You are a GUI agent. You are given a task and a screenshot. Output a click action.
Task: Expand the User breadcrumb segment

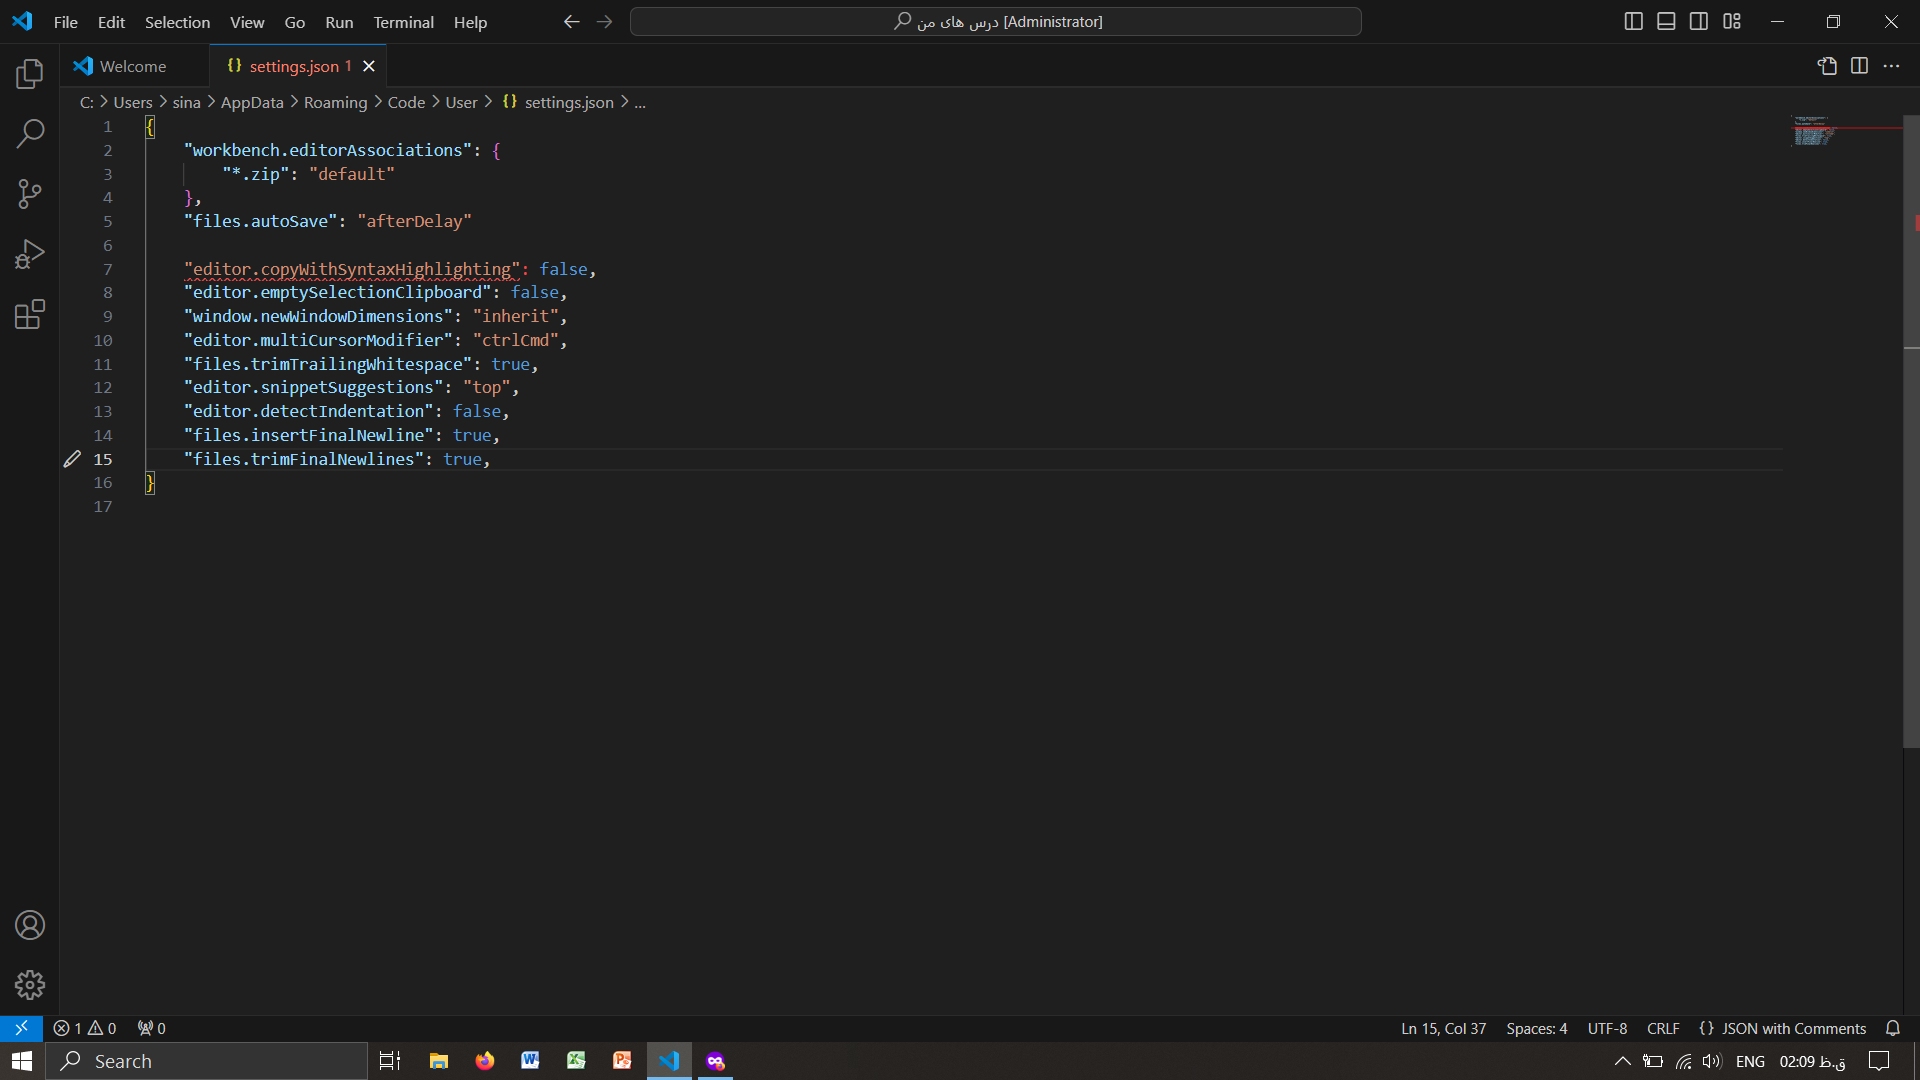[461, 102]
